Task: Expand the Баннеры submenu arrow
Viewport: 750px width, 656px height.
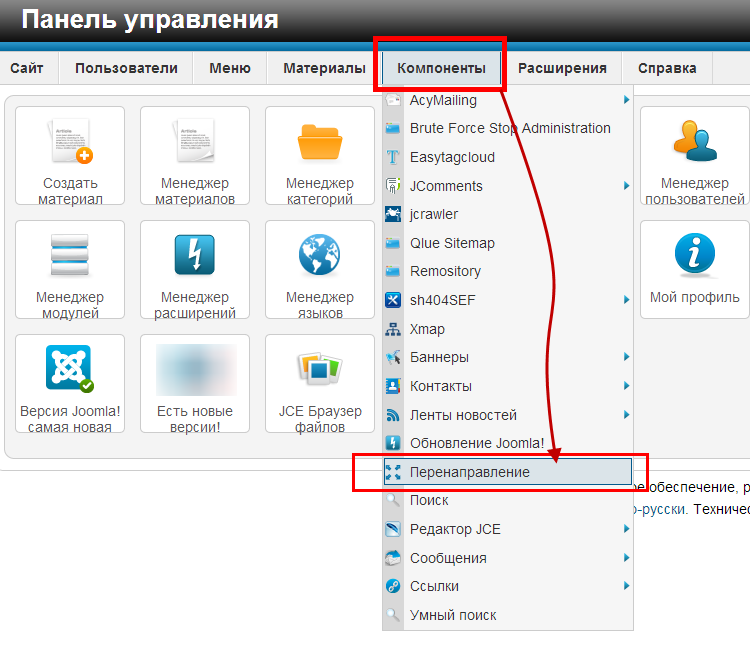Action: coord(626,357)
